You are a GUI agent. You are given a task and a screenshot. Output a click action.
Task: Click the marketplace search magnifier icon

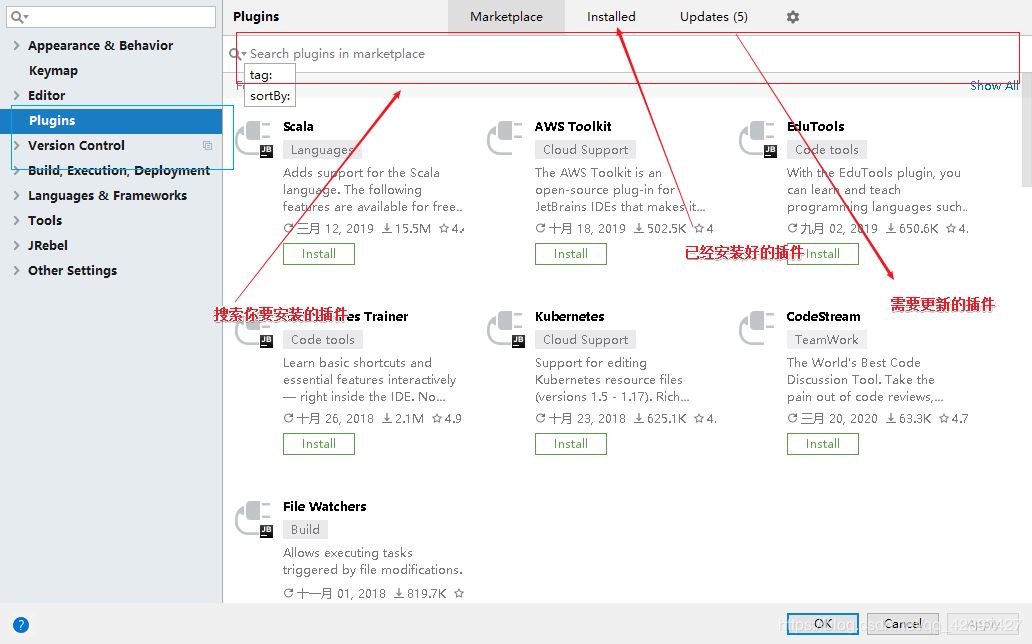coord(237,54)
